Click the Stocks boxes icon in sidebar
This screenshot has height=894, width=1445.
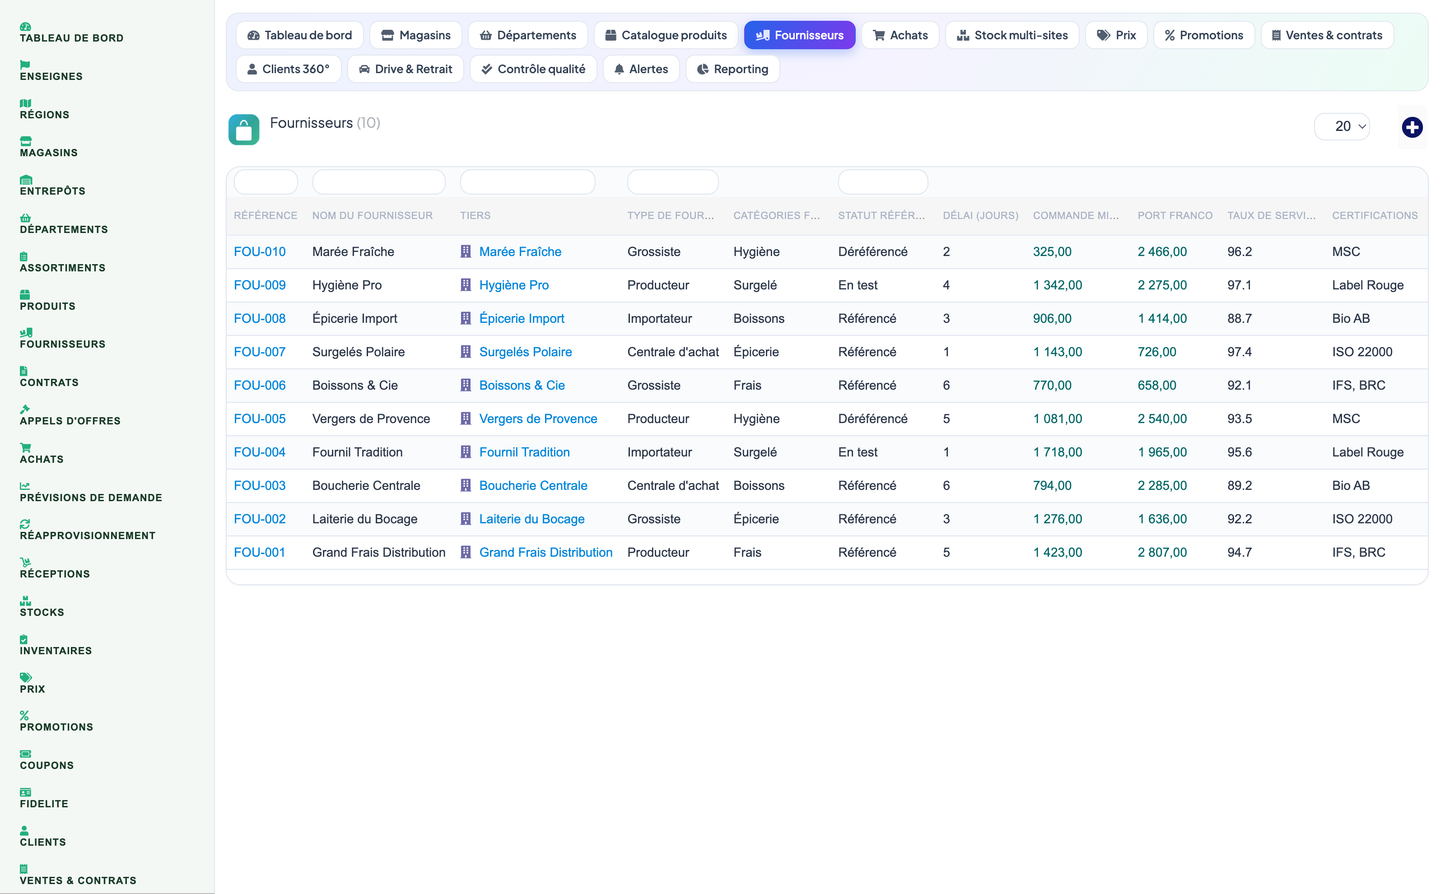point(25,601)
